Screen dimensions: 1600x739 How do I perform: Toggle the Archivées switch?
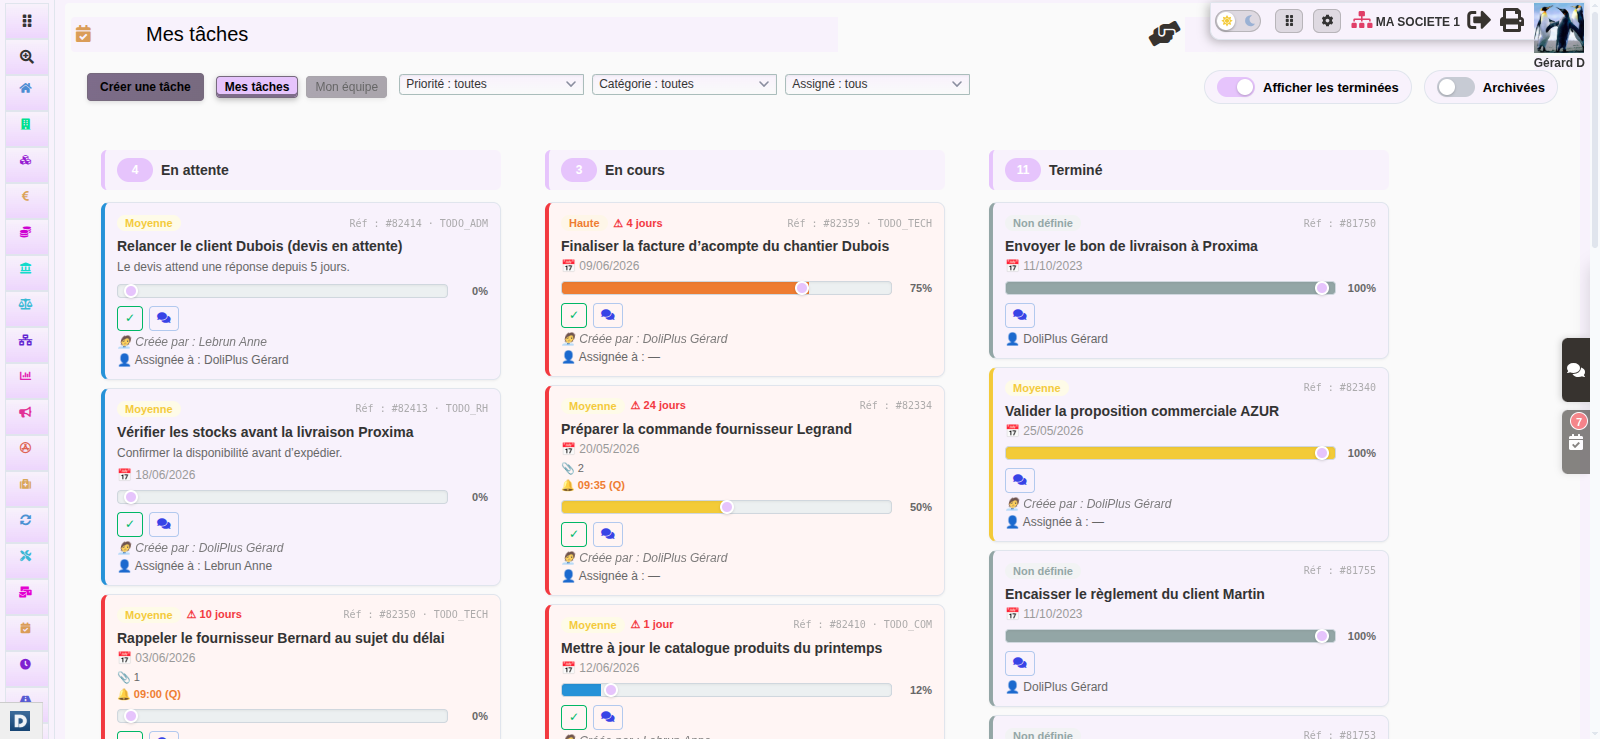1456,87
